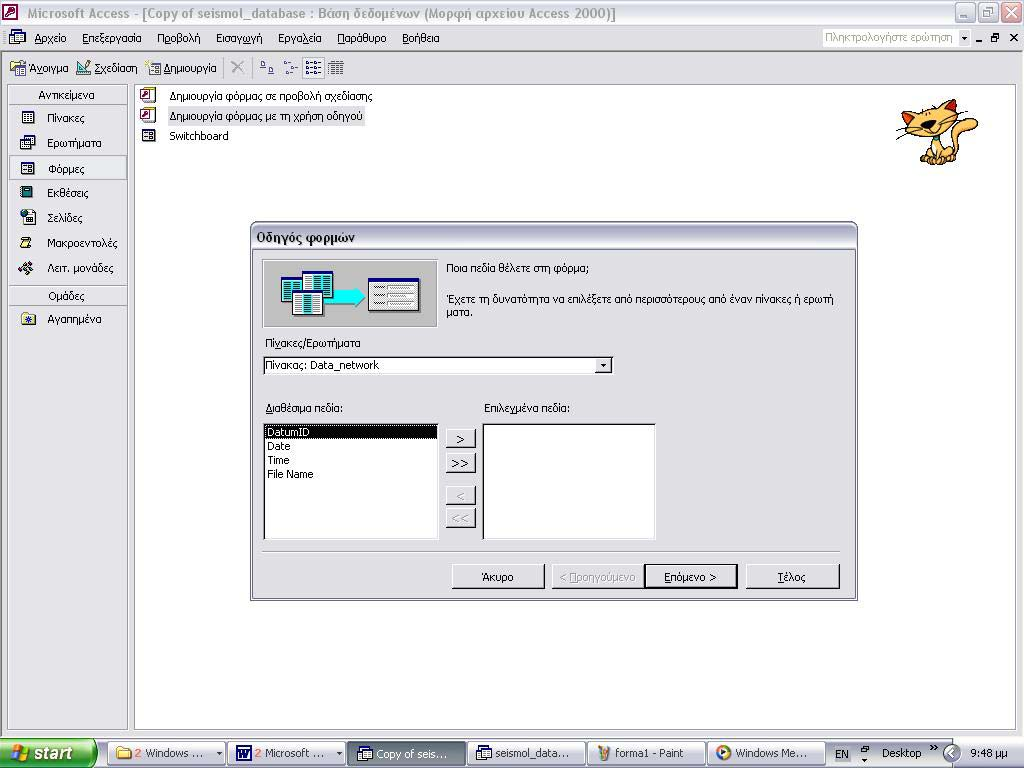This screenshot has width=1024, height=768.
Task: Switch to small icons view
Action: pyautogui.click(x=290, y=67)
